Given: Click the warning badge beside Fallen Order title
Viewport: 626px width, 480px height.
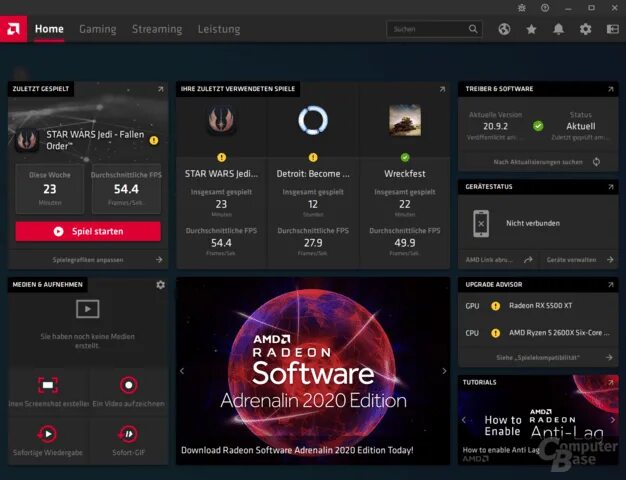Looking at the screenshot, I should point(154,140).
